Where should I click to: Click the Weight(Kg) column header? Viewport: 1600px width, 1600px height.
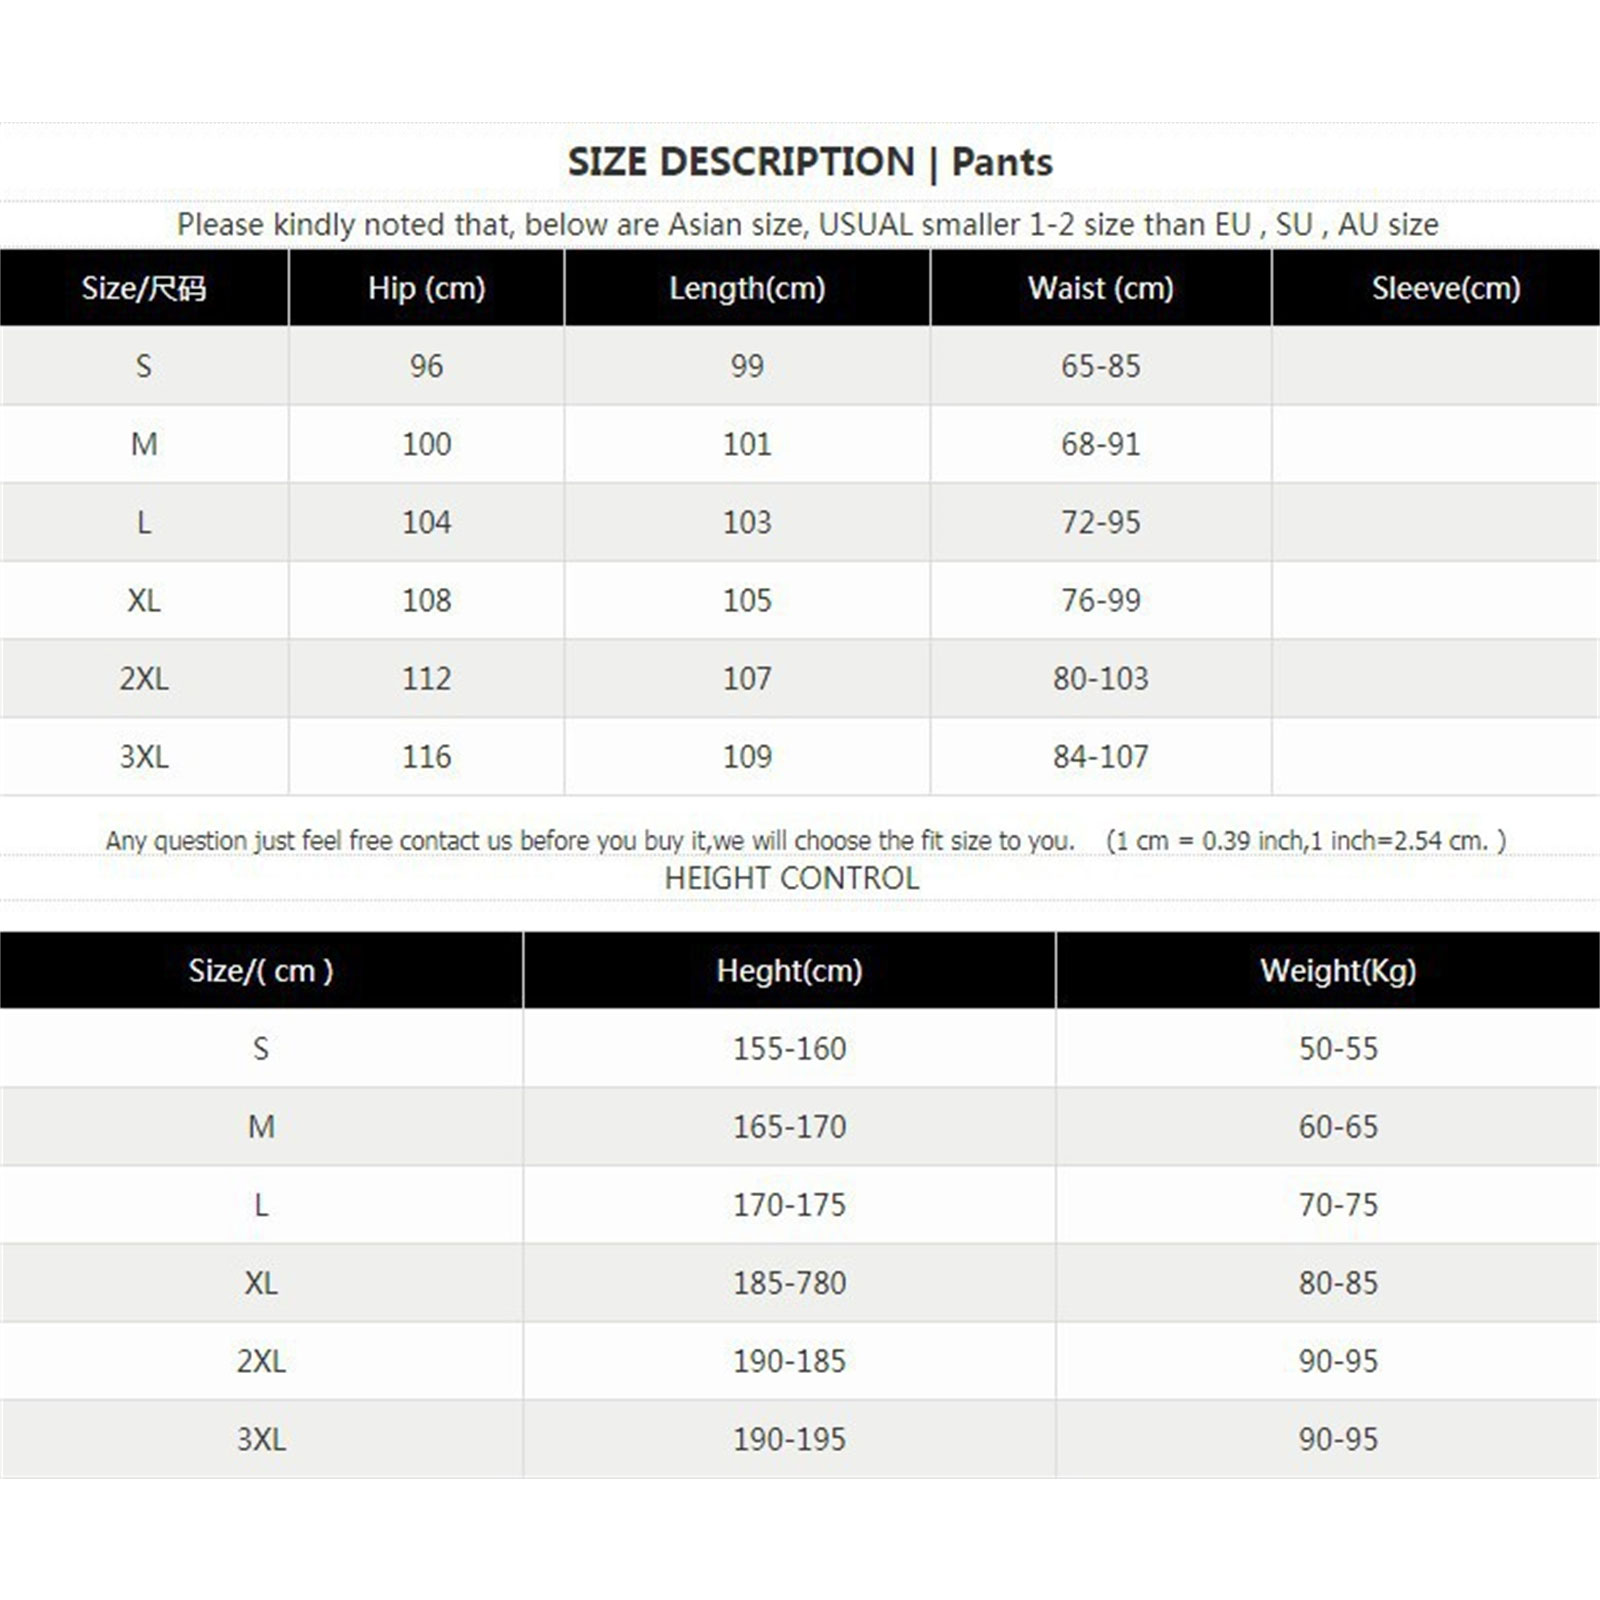click(1338, 970)
